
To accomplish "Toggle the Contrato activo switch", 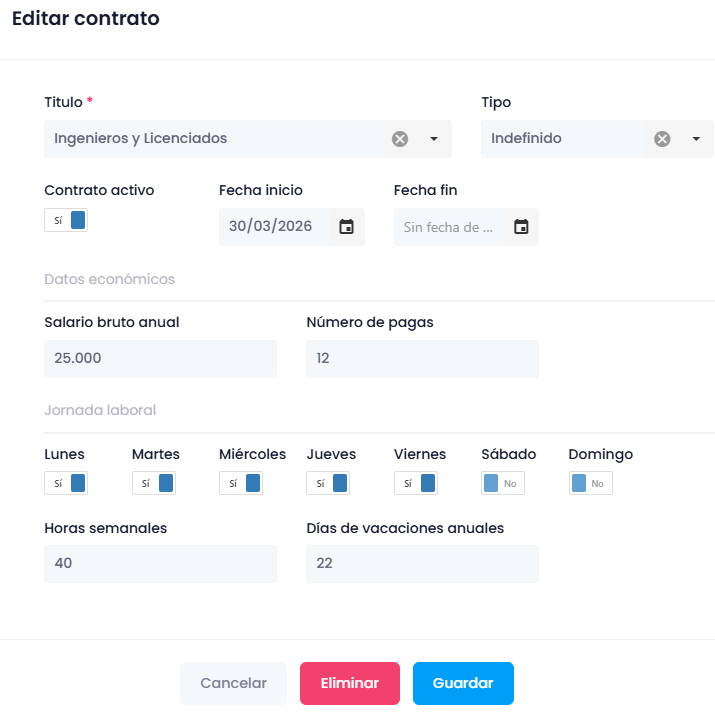I will pos(66,220).
